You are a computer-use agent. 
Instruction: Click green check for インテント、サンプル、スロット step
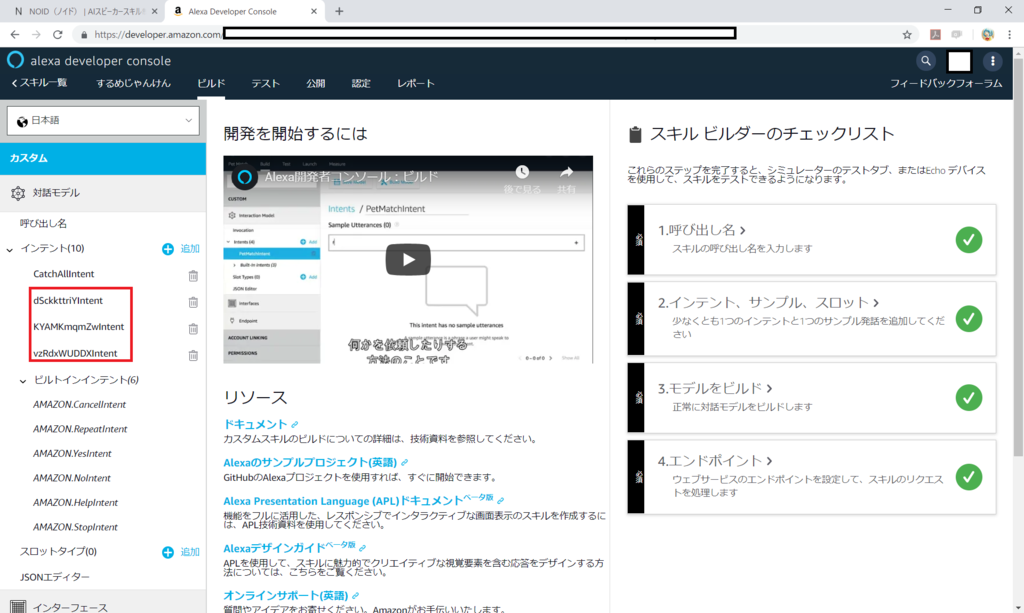click(968, 319)
